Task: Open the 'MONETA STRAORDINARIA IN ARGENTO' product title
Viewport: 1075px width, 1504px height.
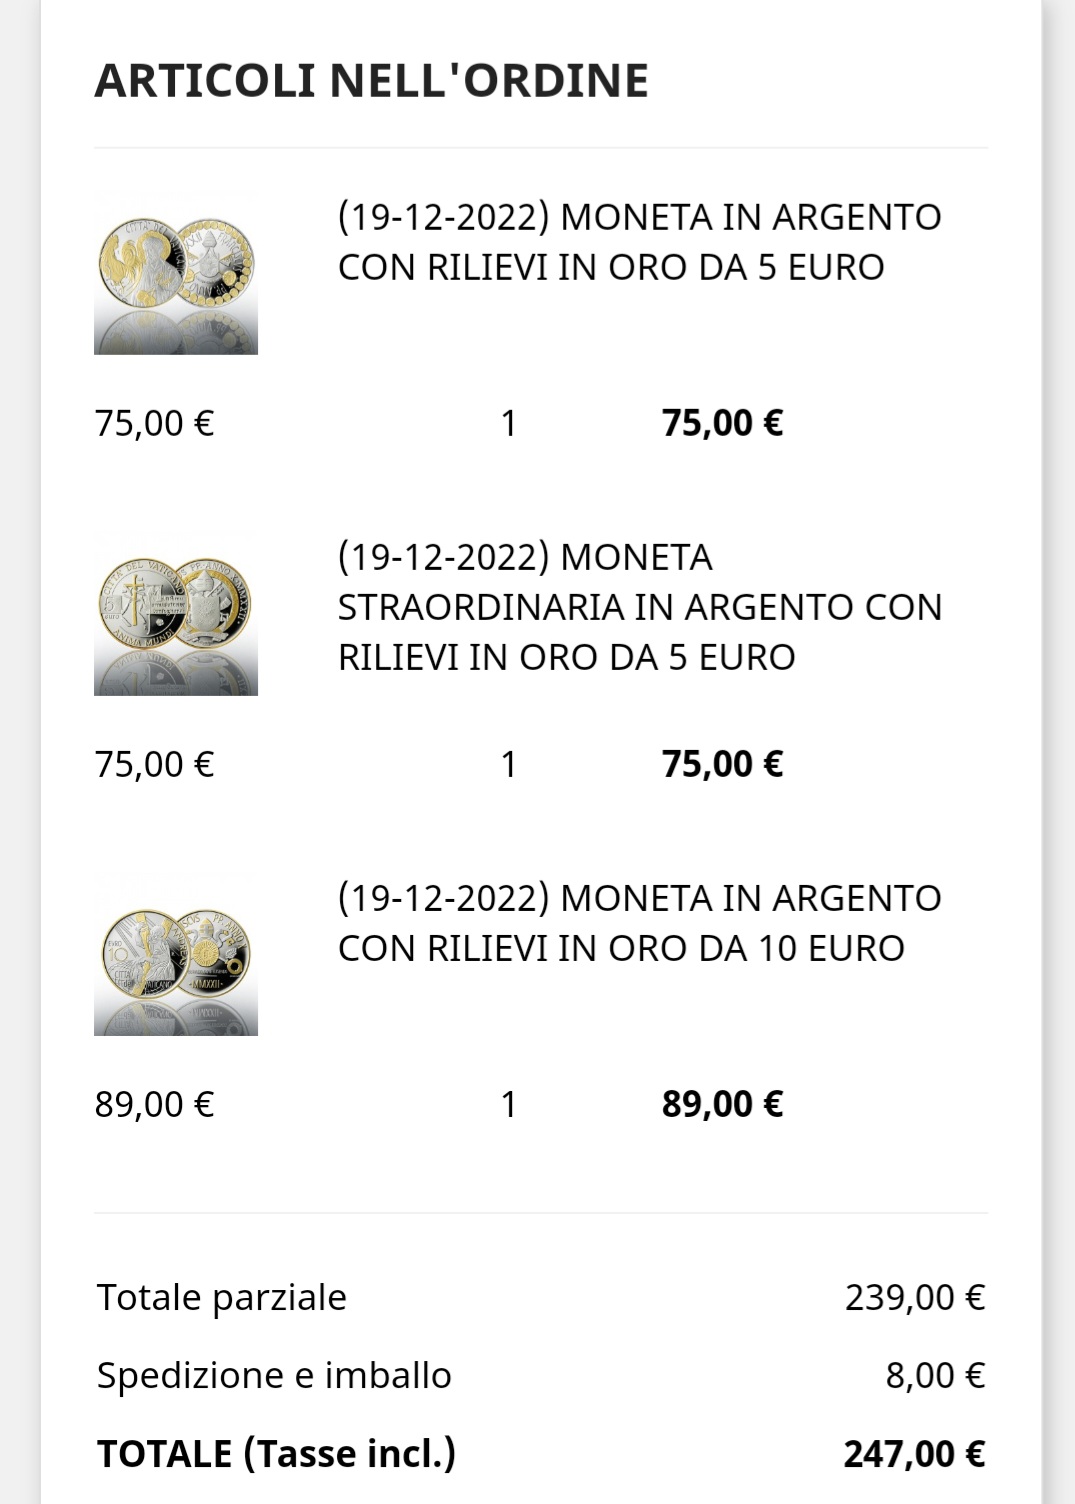Action: [640, 607]
